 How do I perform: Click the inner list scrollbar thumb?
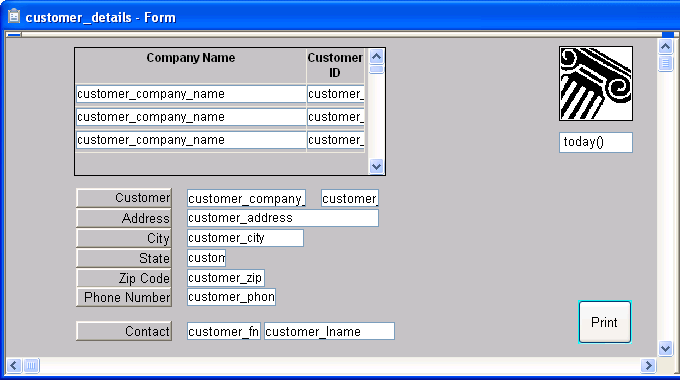tap(376, 69)
